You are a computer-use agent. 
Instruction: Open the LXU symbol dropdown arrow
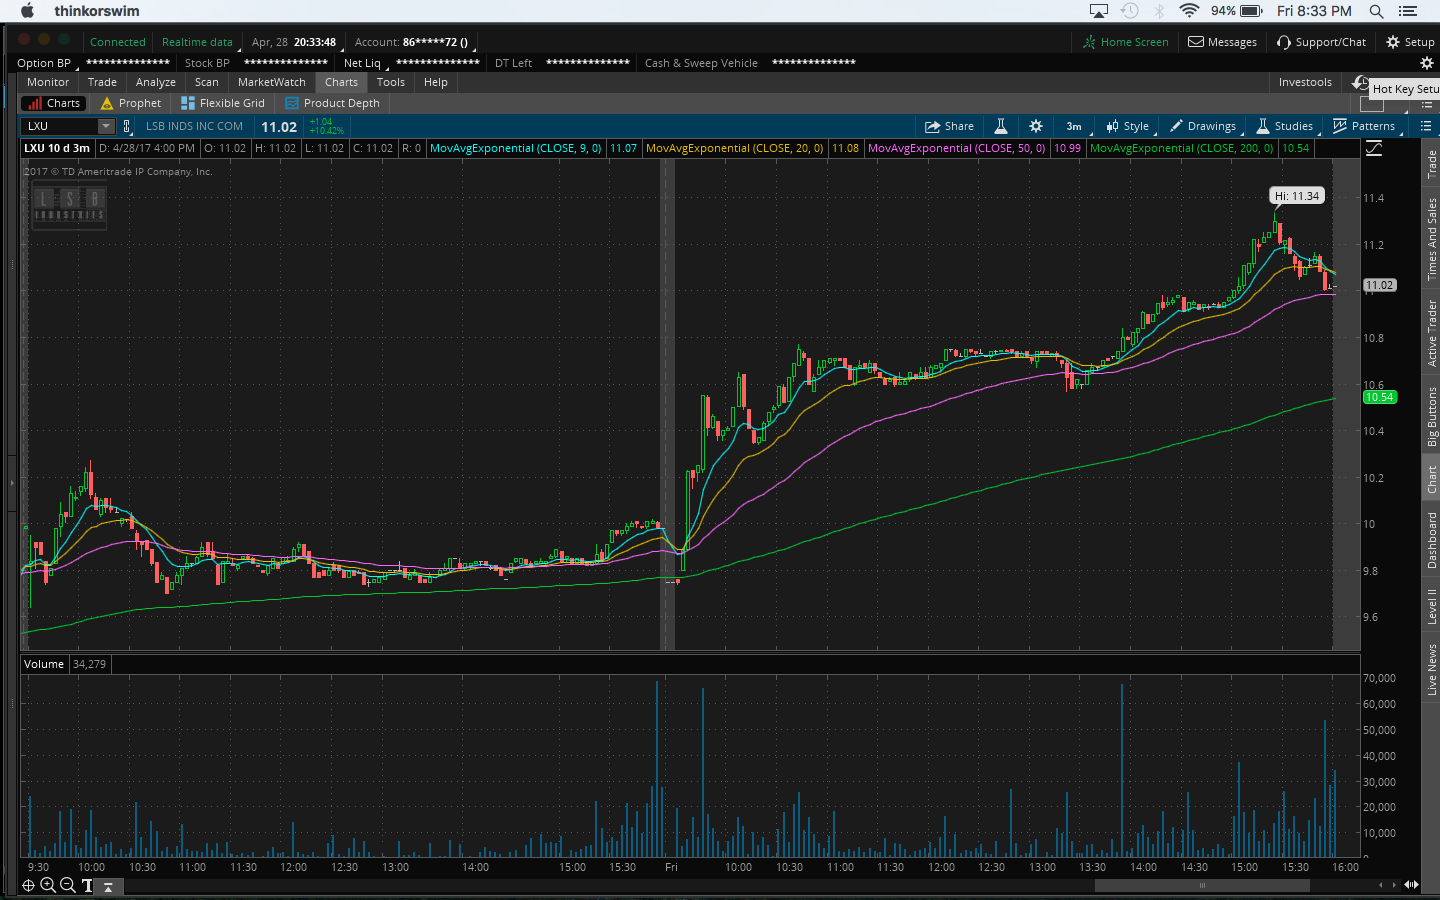[x=105, y=126]
